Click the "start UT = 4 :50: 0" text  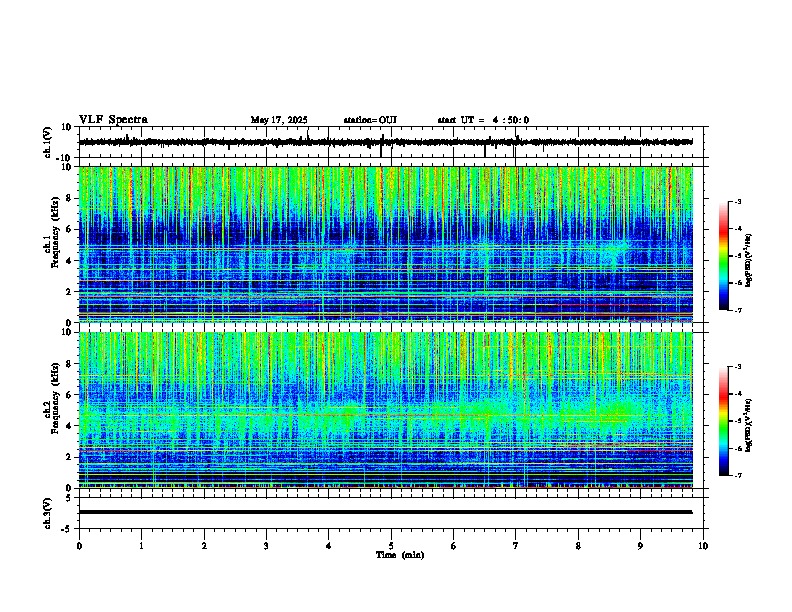pos(483,120)
